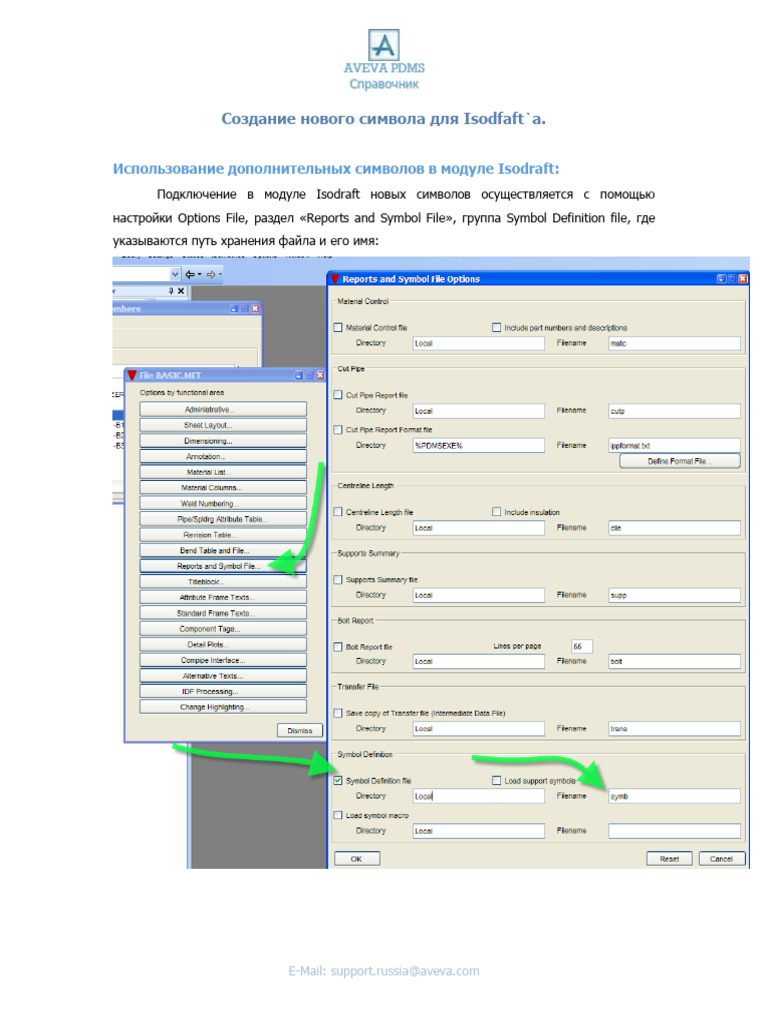Minimize the File BASIC.MET window
The width and height of the screenshot is (768, 1024).
click(x=299, y=376)
